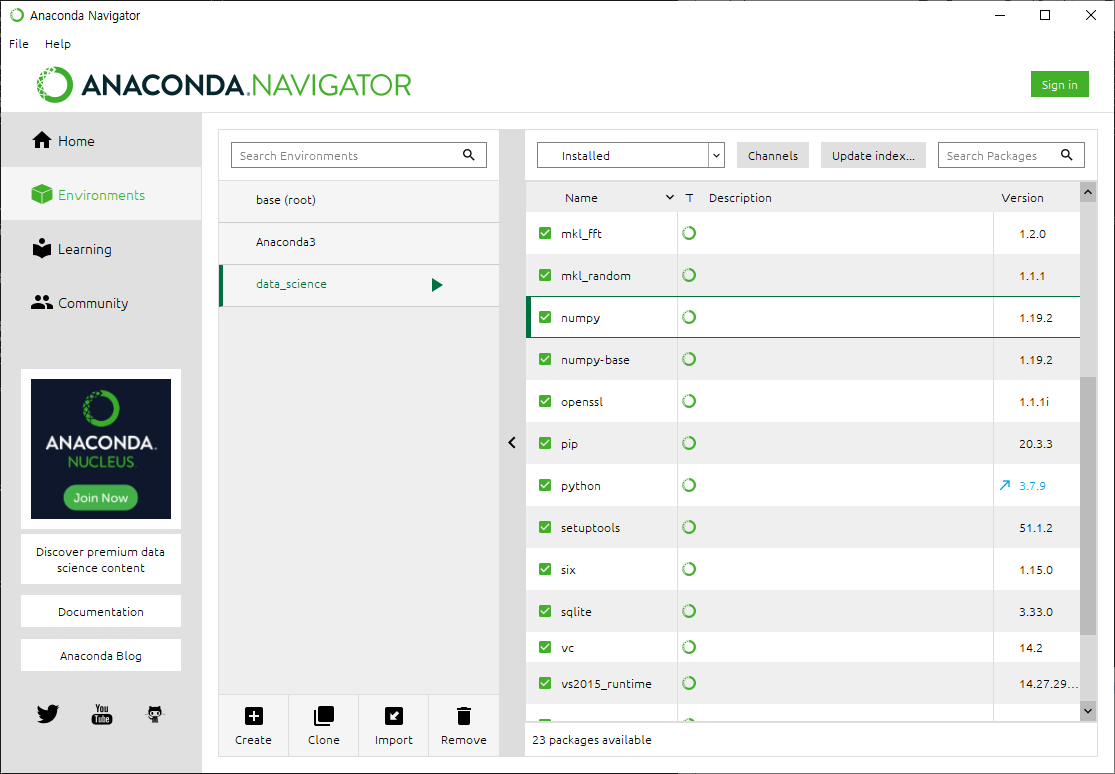Image resolution: width=1115 pixels, height=774 pixels.
Task: Click the Clone environment icon
Action: coord(324,716)
